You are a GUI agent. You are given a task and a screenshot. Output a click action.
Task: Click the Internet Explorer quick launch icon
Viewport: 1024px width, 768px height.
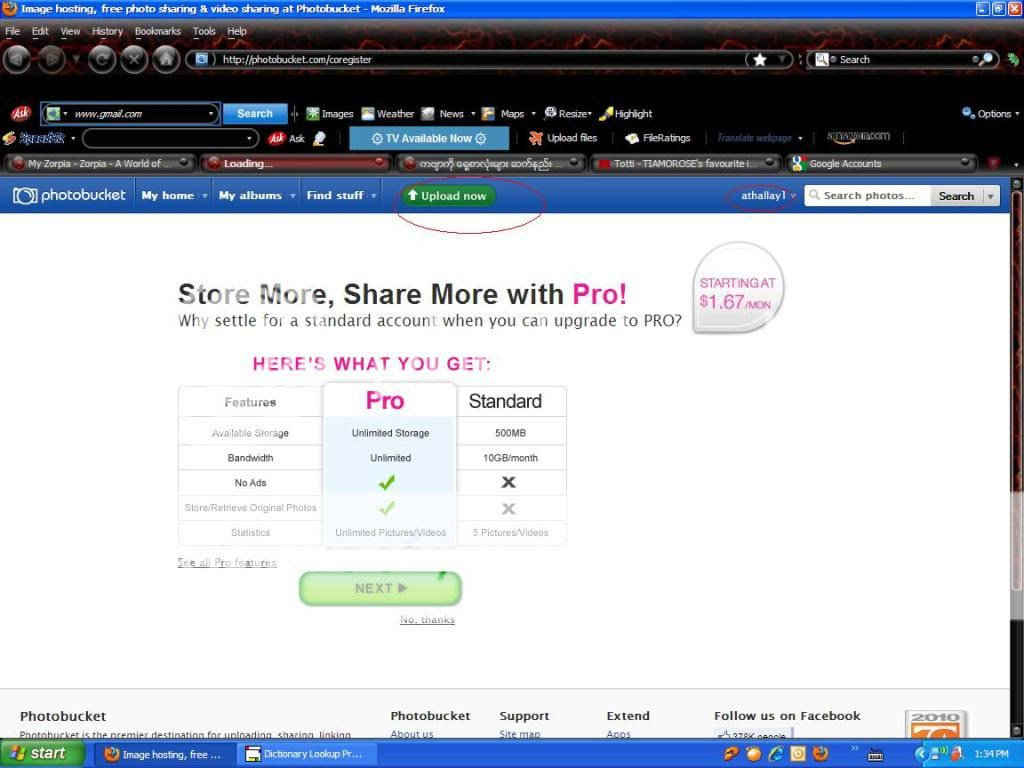coord(775,754)
